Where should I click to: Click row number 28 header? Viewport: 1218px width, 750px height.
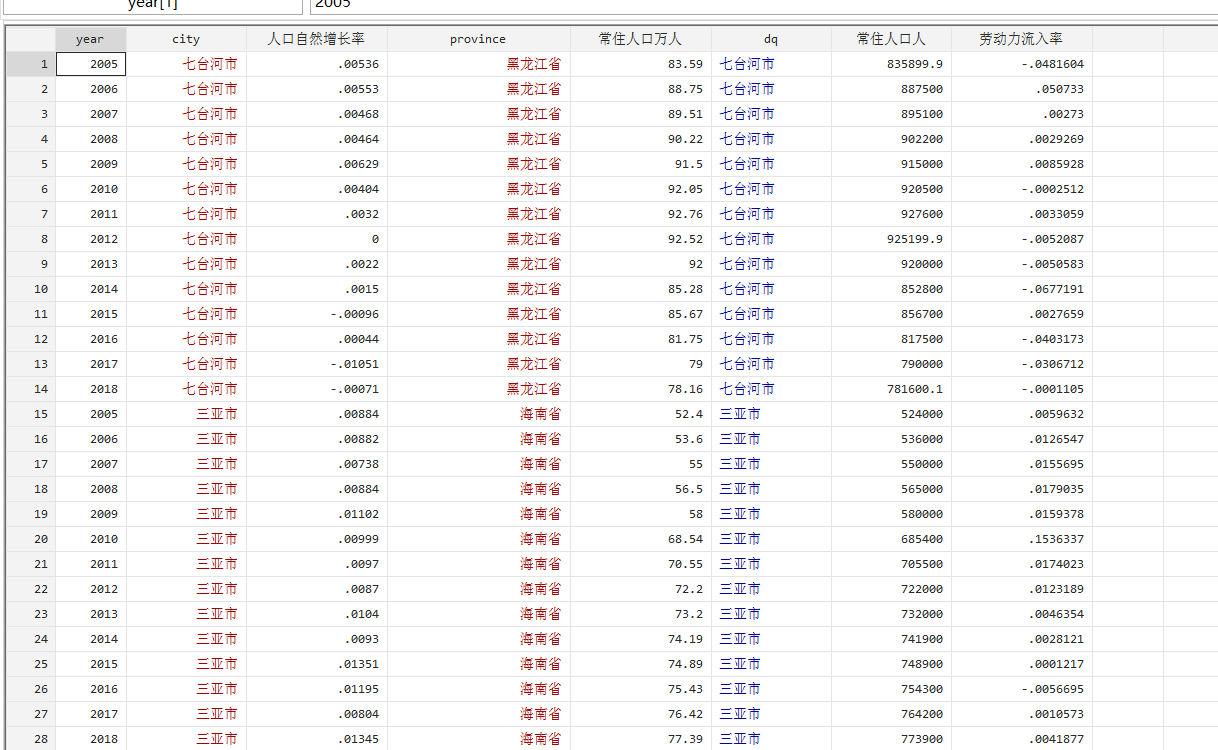pos(31,739)
